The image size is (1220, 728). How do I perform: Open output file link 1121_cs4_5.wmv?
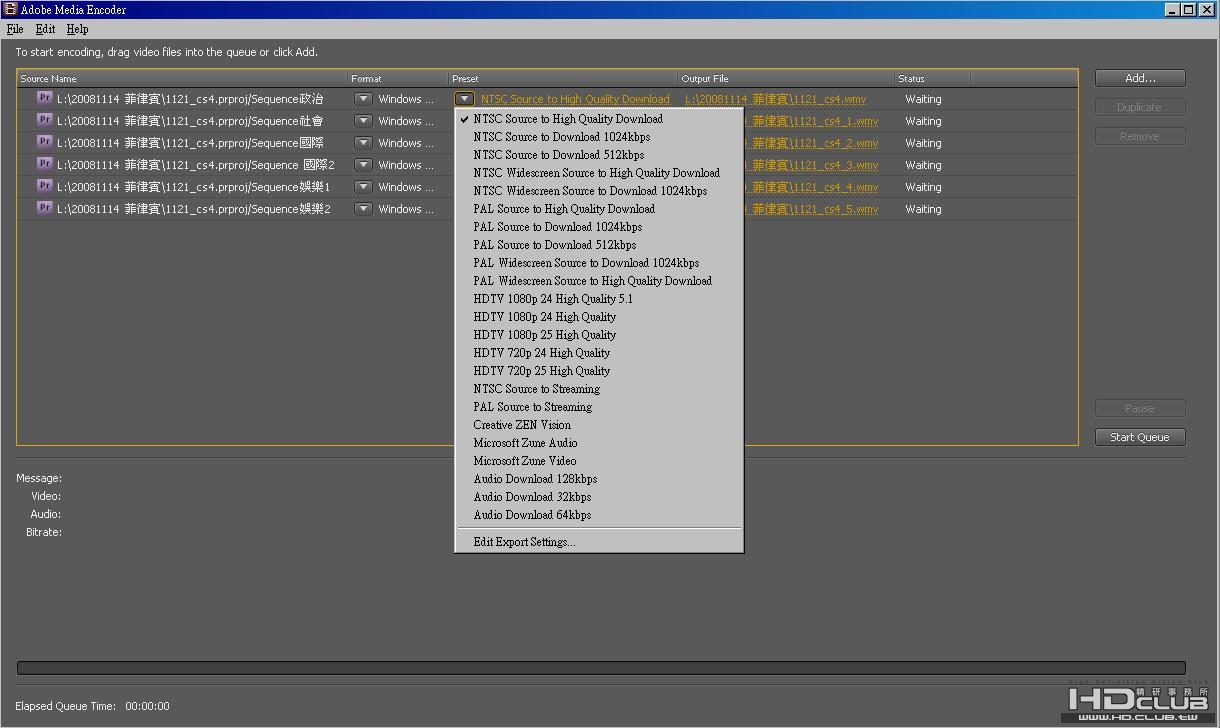pos(812,209)
